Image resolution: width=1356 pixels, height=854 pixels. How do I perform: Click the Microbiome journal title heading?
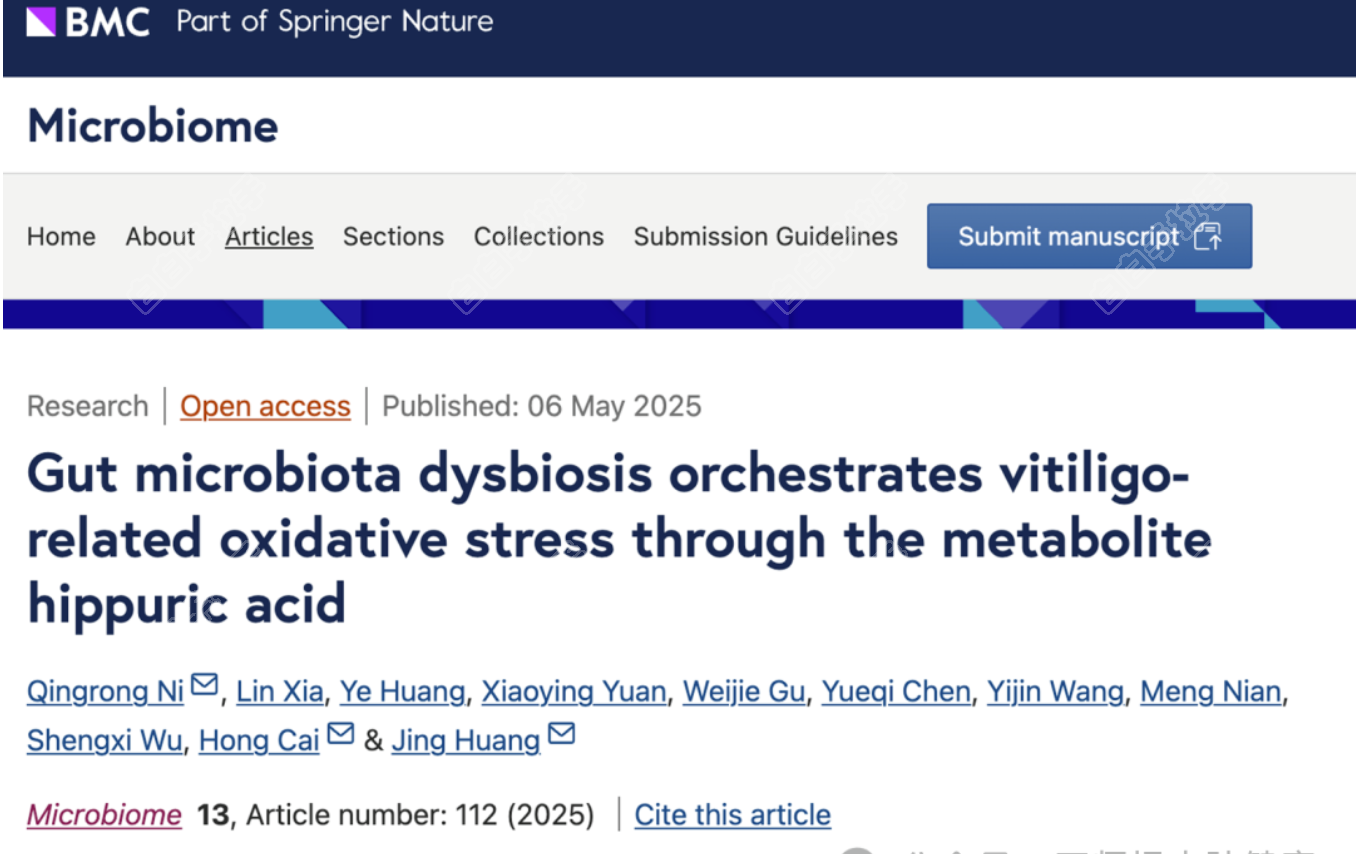[x=153, y=126]
